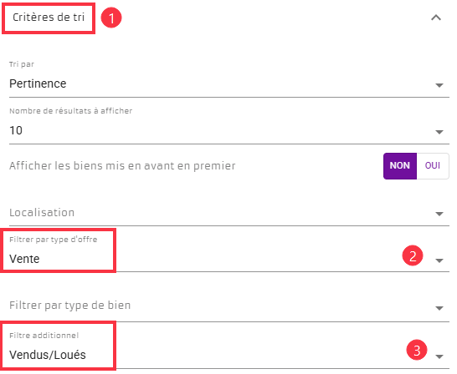Open the Tri par dropdown arrow
457x374 pixels.
(439, 85)
